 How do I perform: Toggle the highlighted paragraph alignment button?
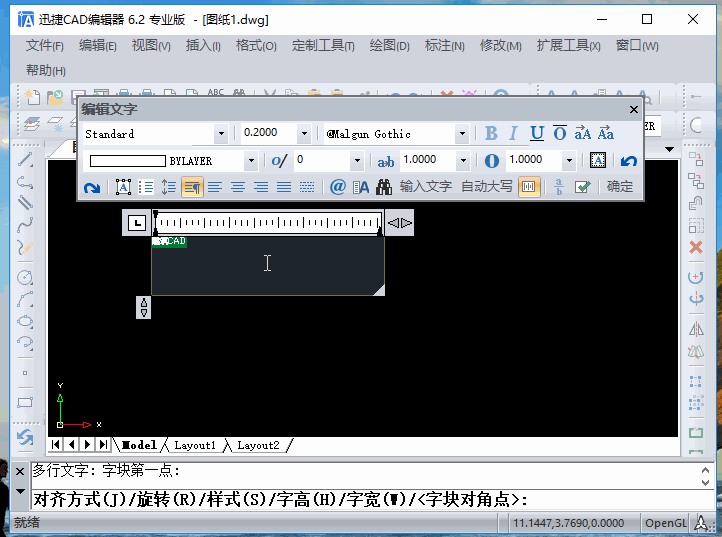tap(192, 187)
